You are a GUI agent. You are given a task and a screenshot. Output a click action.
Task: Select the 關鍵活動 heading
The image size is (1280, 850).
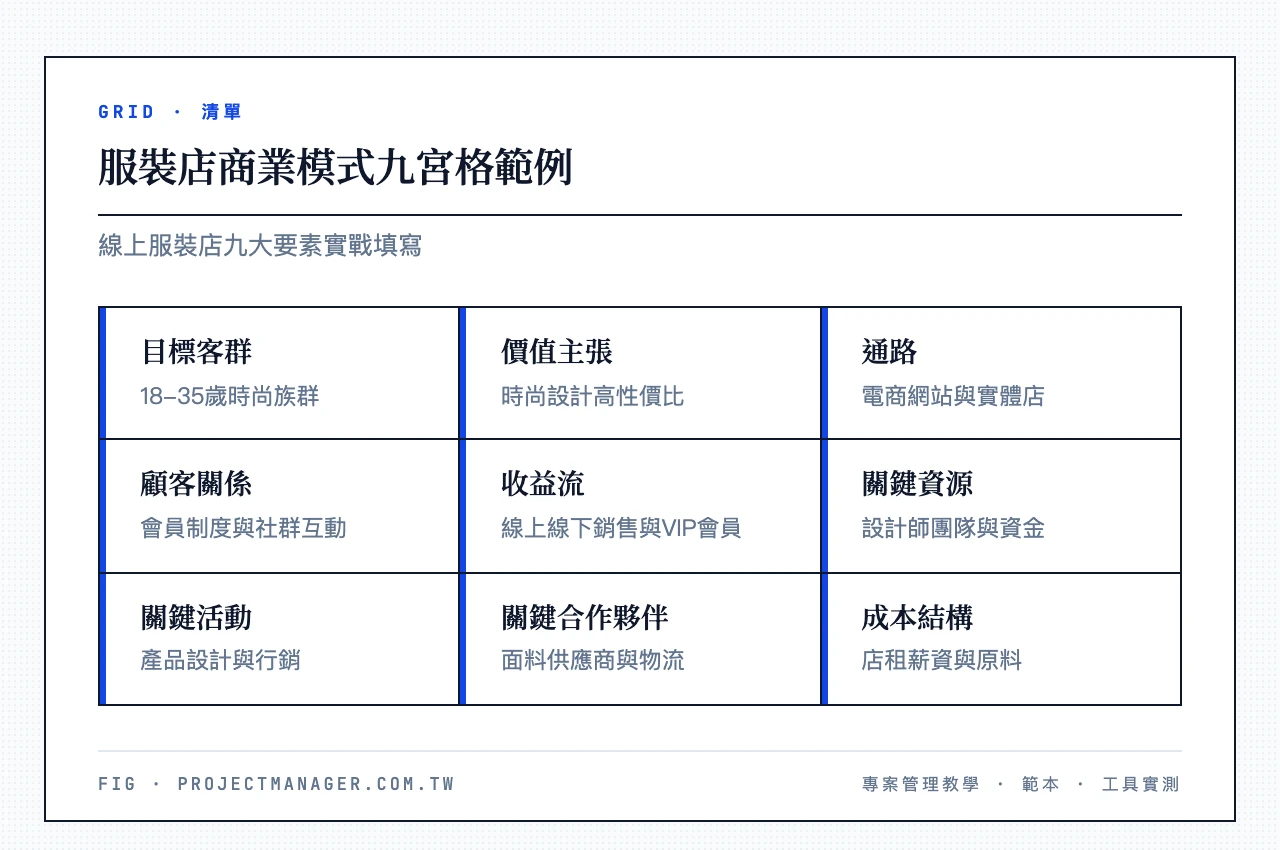[x=196, y=617]
